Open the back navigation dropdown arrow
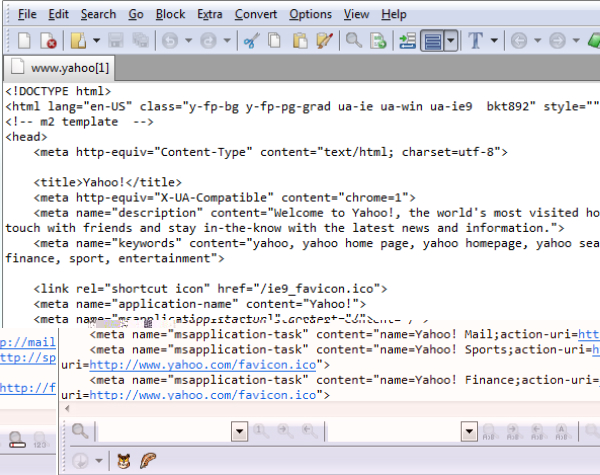The height and width of the screenshot is (475, 600). (537, 40)
